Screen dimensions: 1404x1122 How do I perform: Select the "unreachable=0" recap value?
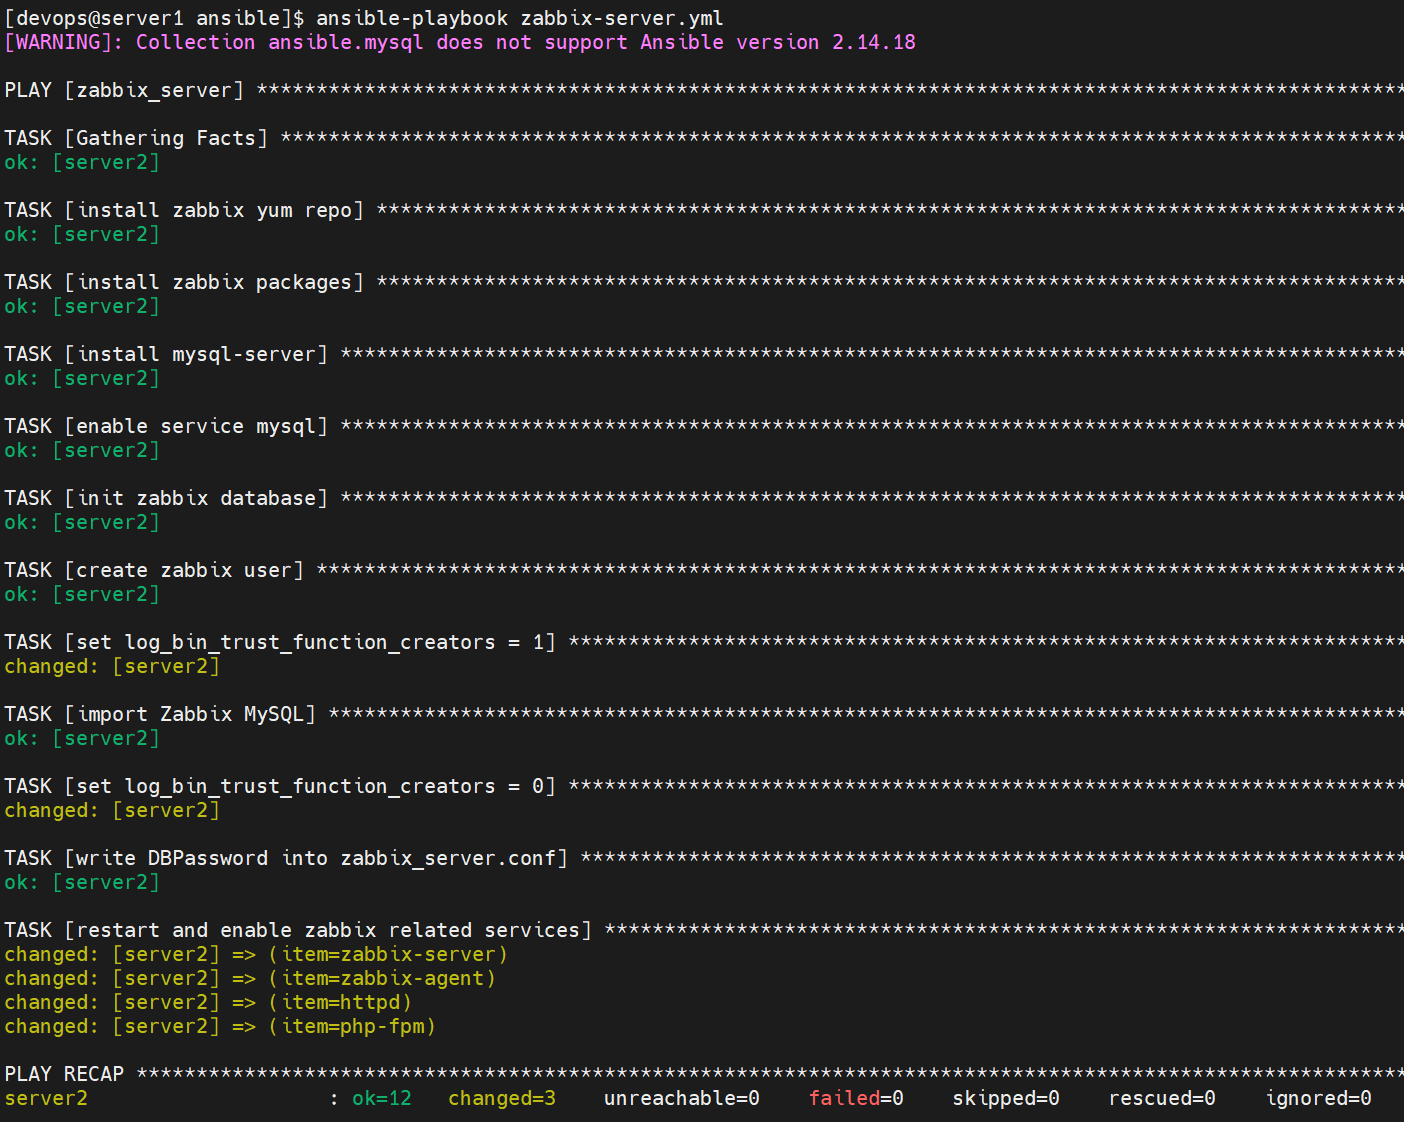pyautogui.click(x=682, y=1098)
